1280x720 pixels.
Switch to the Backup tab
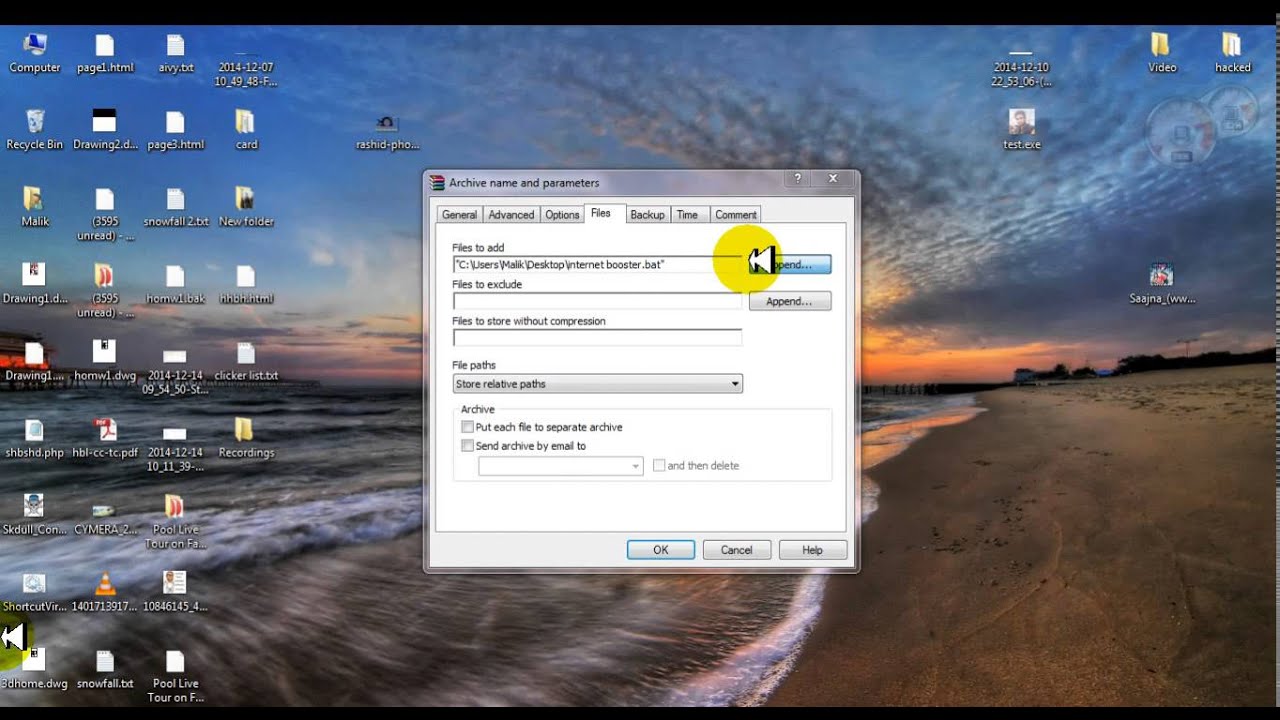tap(647, 215)
